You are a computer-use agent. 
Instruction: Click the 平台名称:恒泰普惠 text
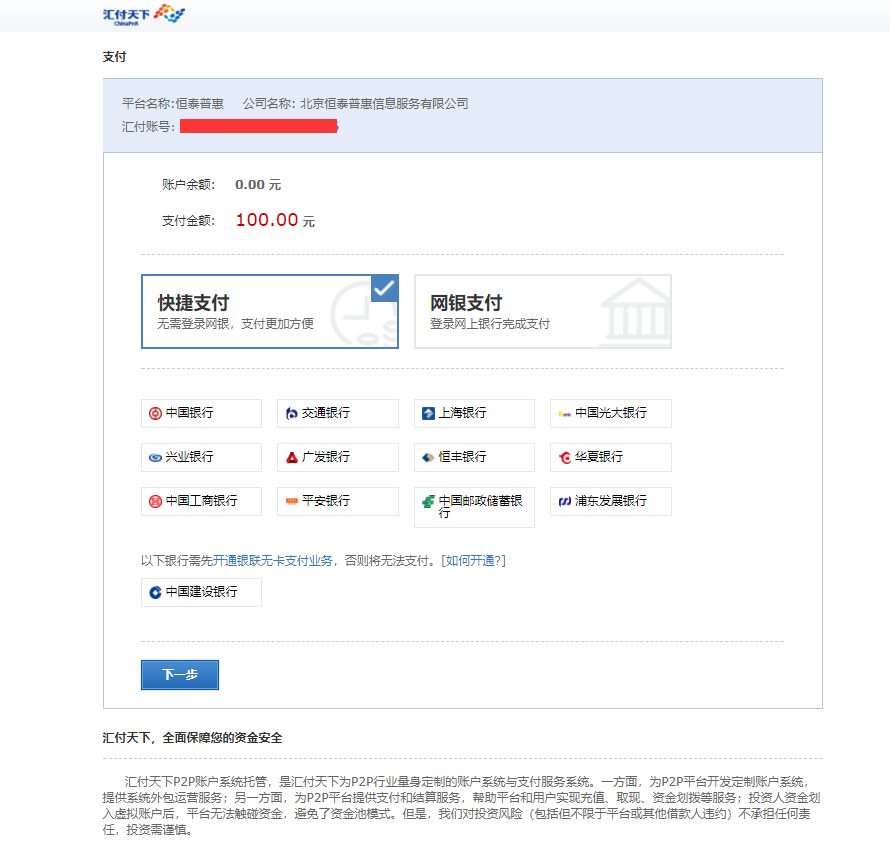173,103
